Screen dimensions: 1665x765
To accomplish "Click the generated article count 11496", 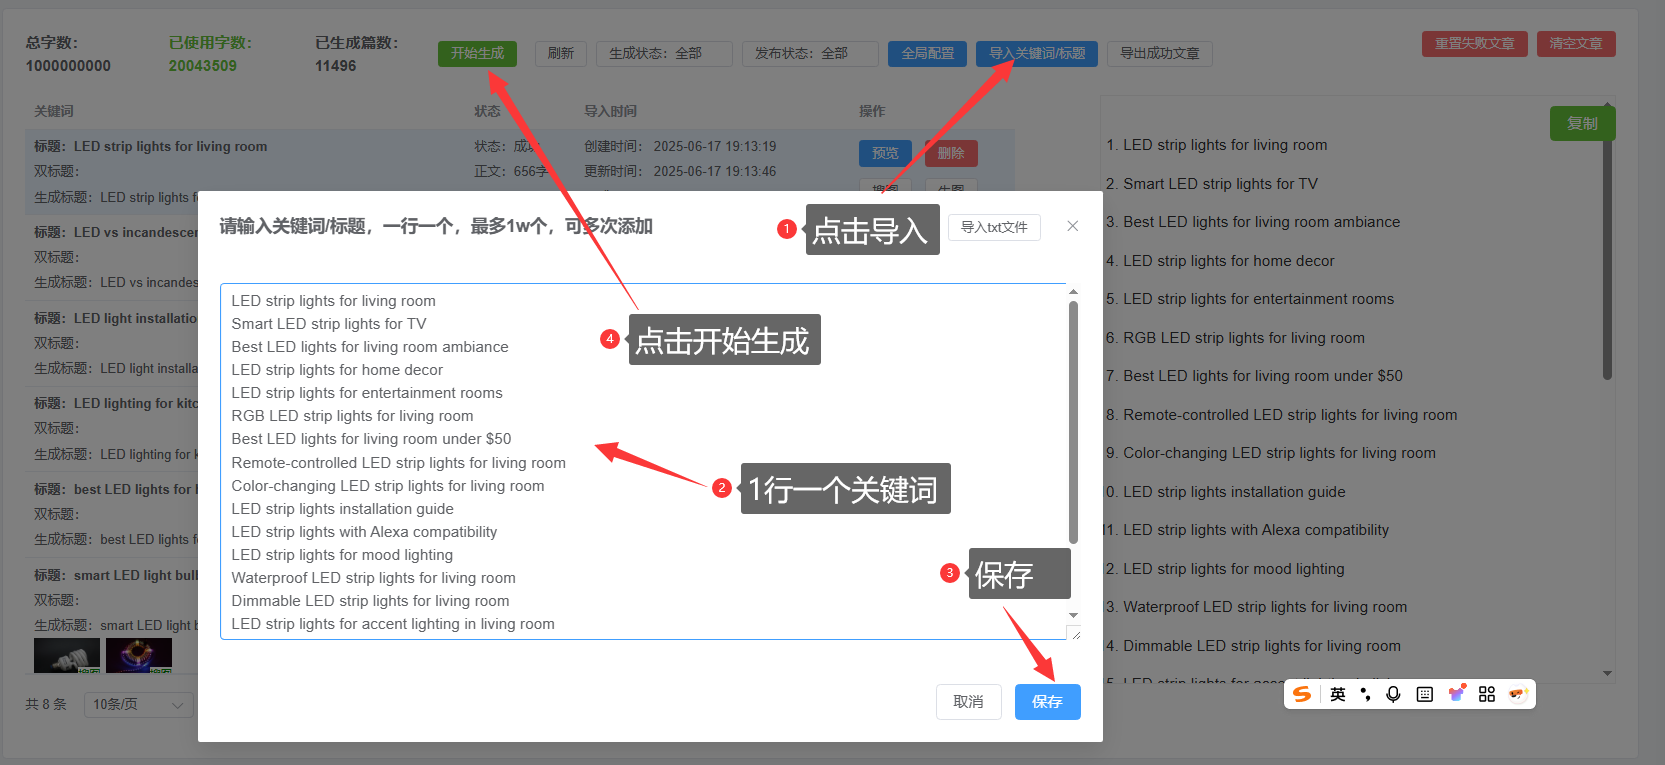I will tap(336, 66).
